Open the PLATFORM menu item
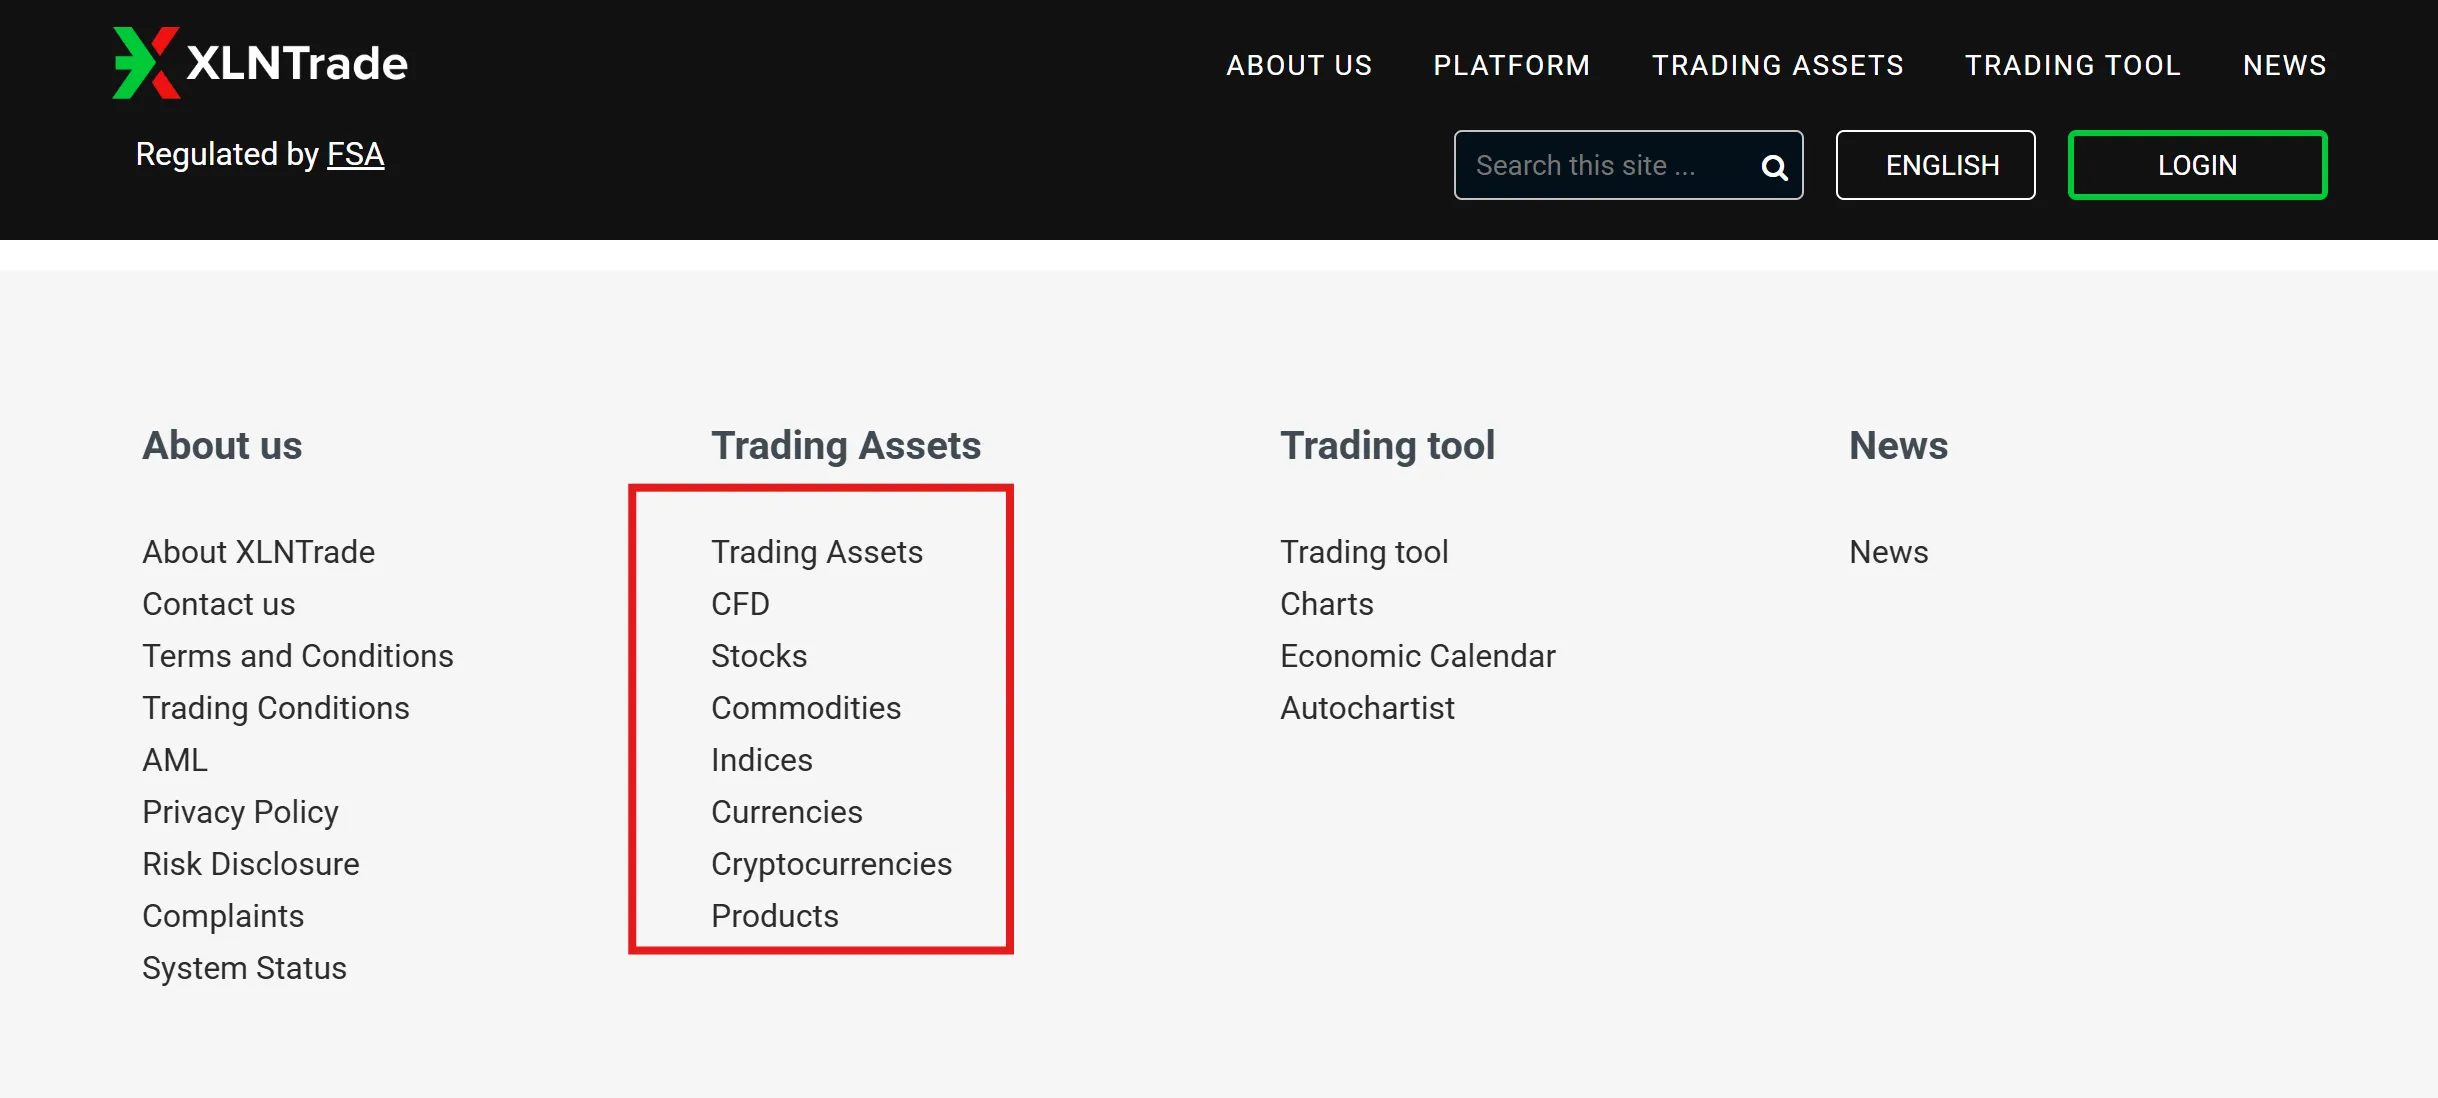Screen dimensions: 2438x1098 tap(1511, 65)
